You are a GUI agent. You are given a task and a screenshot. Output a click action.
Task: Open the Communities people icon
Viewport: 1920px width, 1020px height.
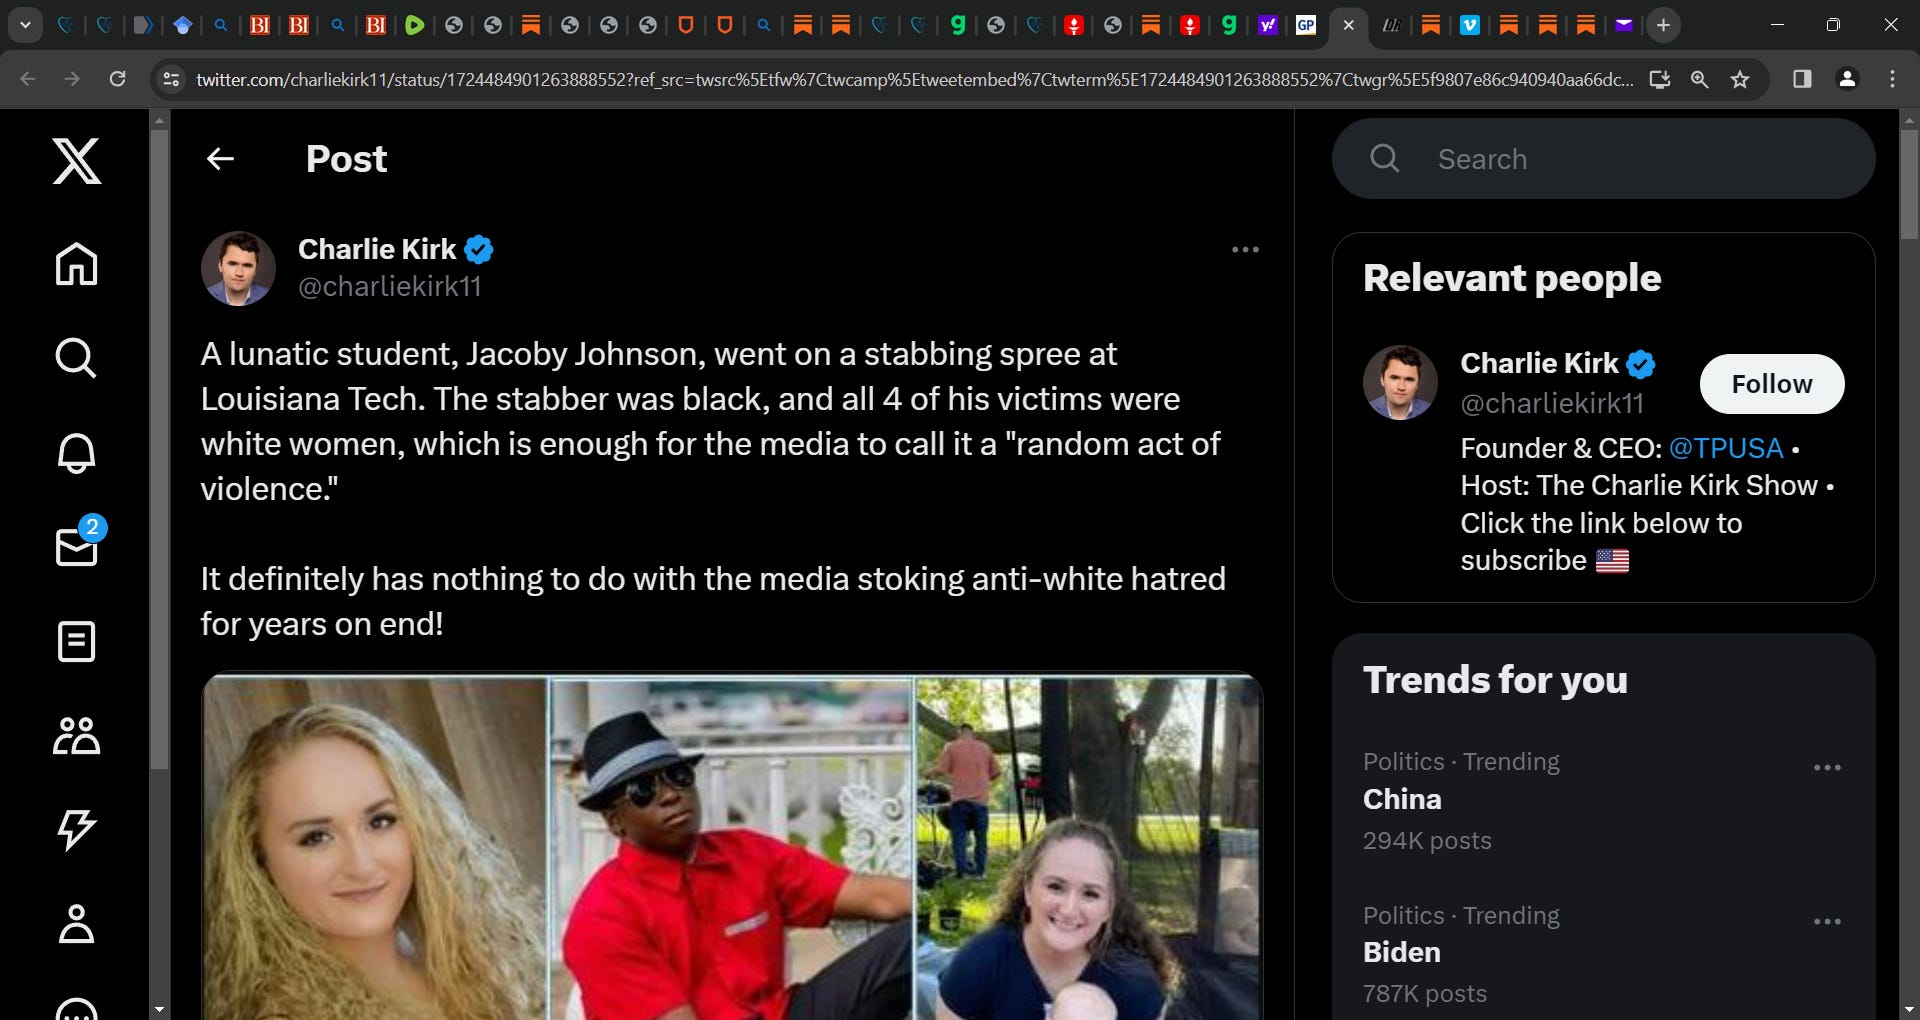coord(77,736)
